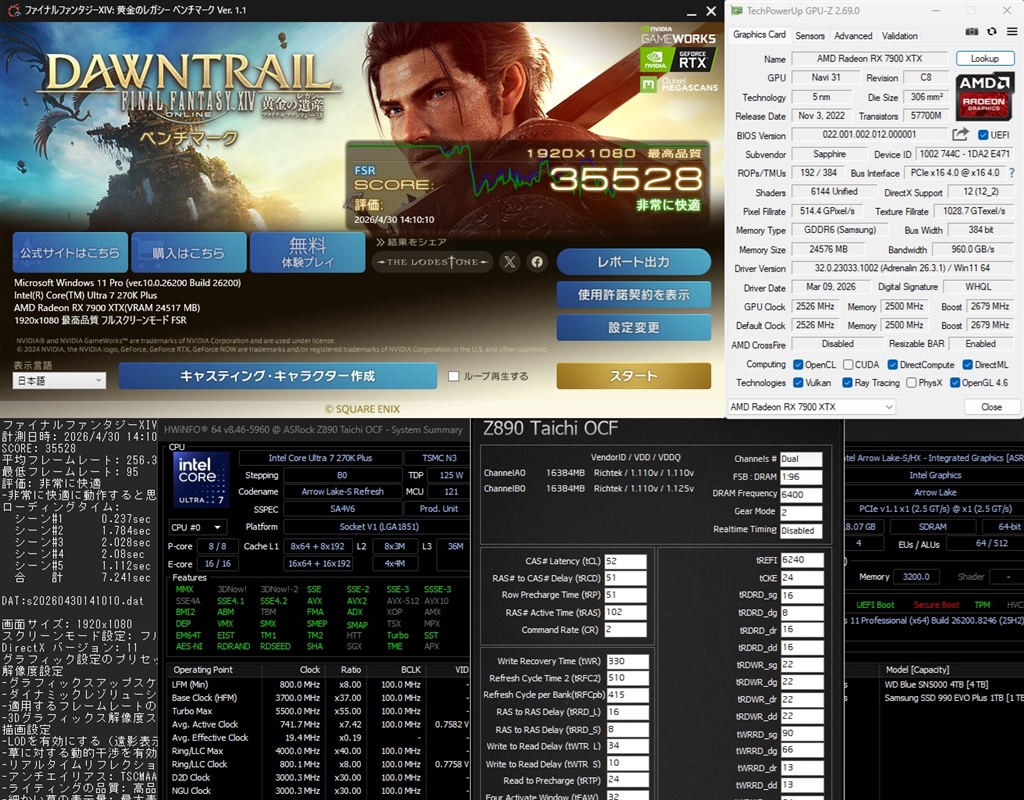Image resolution: width=1024 pixels, height=800 pixels.
Task: Click the Samsung SSD 990 EVO Plus drive entry
Action: pyautogui.click(x=954, y=698)
